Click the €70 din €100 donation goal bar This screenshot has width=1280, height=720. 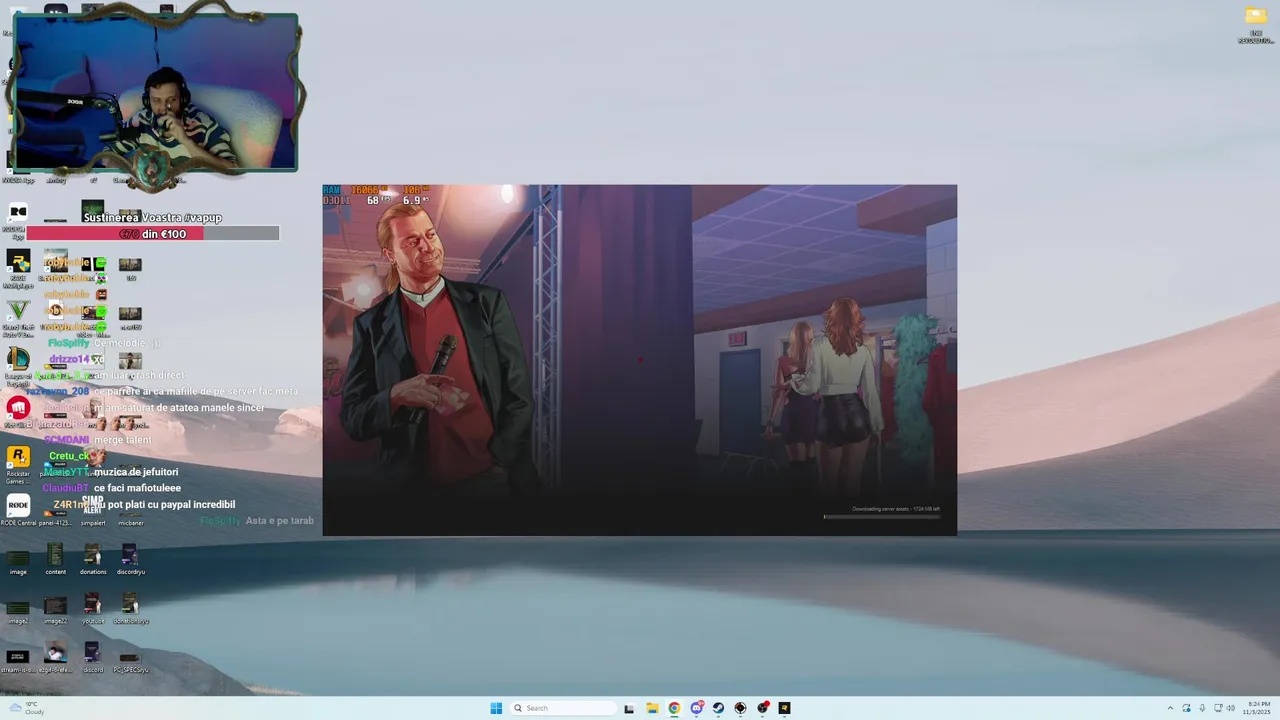click(153, 233)
